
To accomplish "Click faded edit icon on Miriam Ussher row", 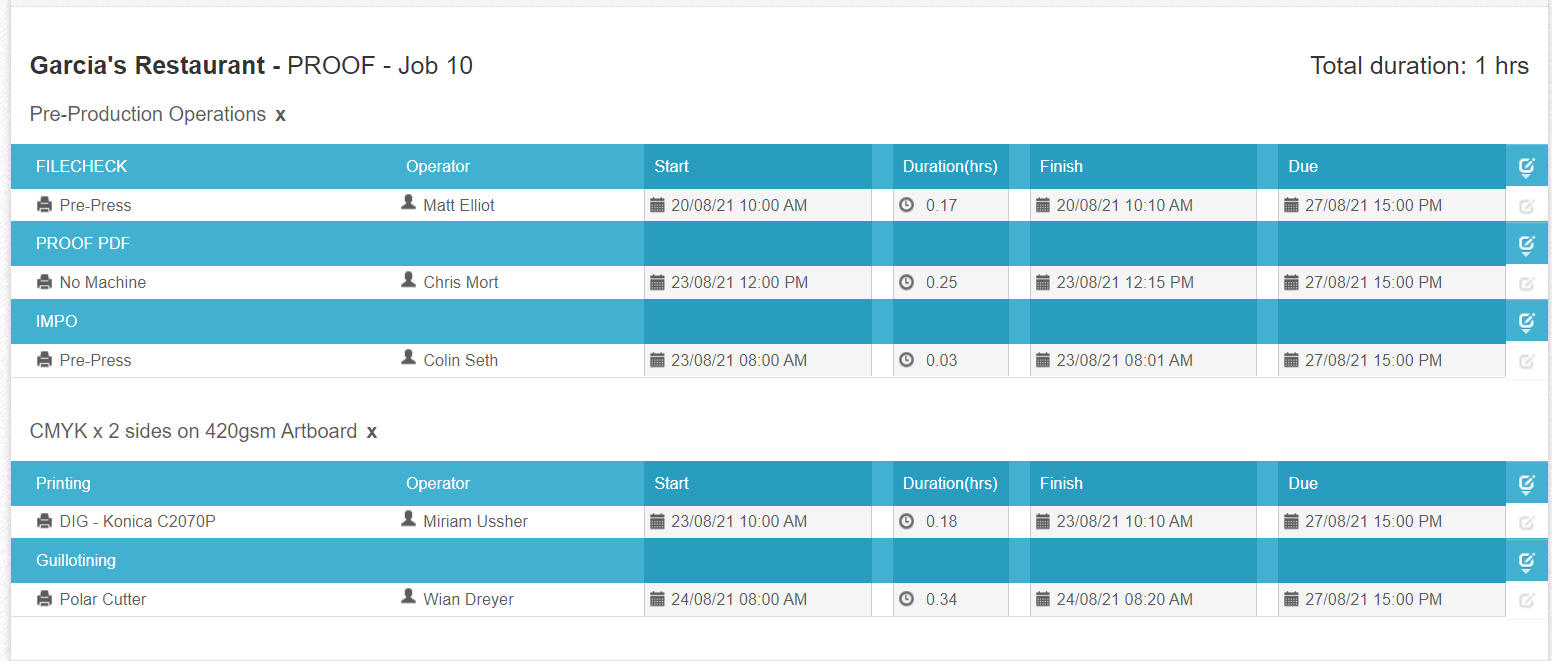I will 1526,522.
